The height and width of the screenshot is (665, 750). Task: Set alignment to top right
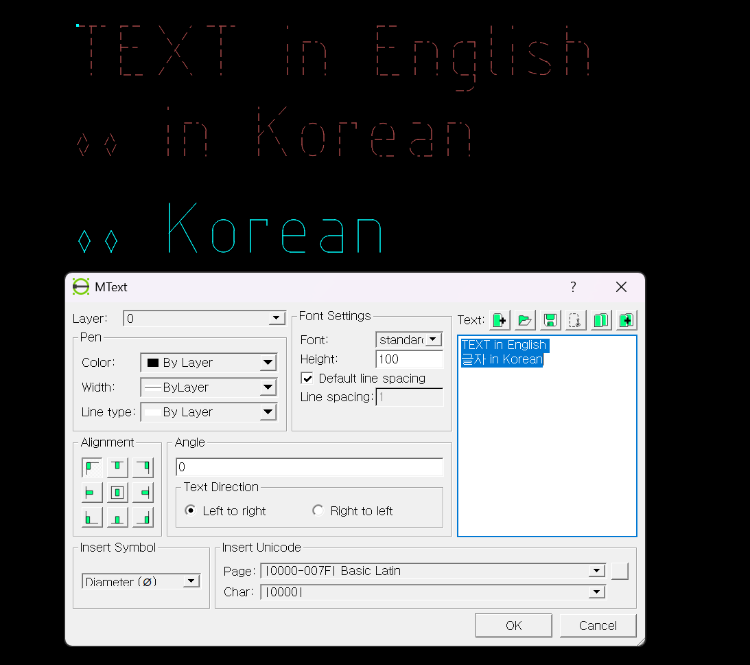pos(143,467)
